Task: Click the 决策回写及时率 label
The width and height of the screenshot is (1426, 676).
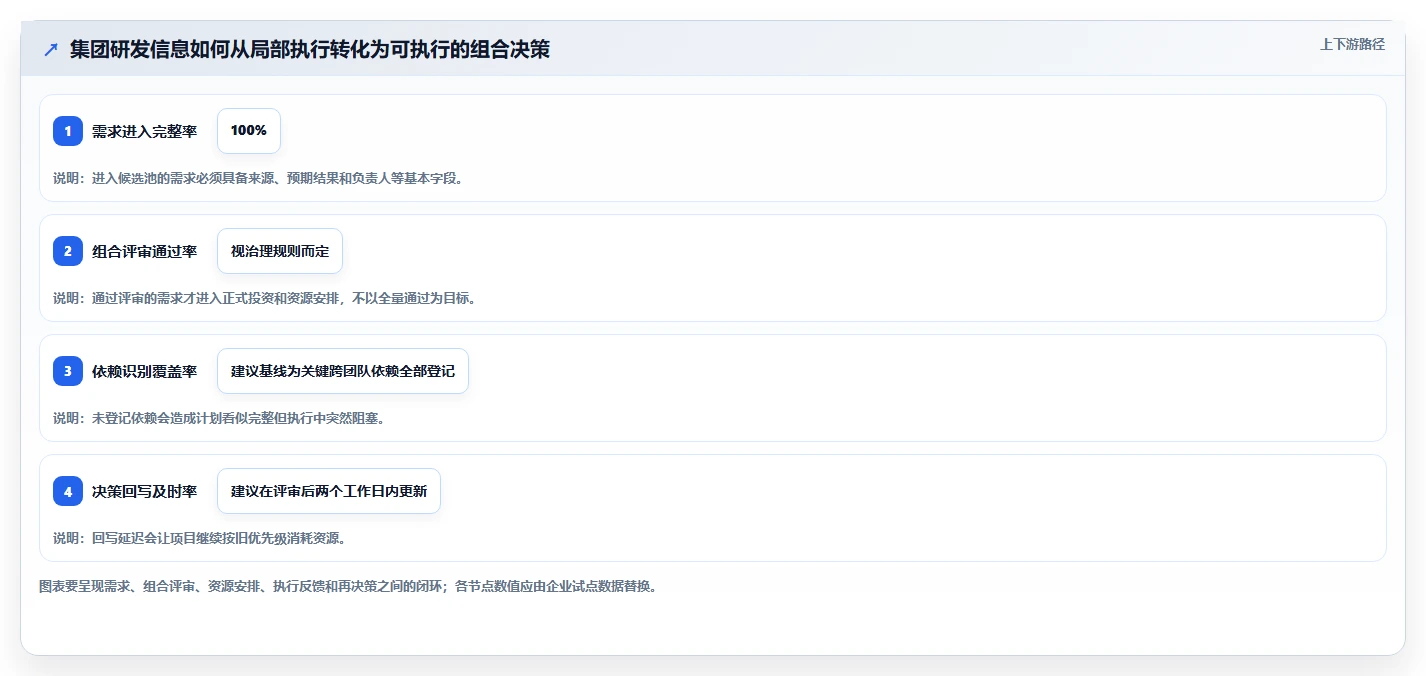Action: click(144, 491)
